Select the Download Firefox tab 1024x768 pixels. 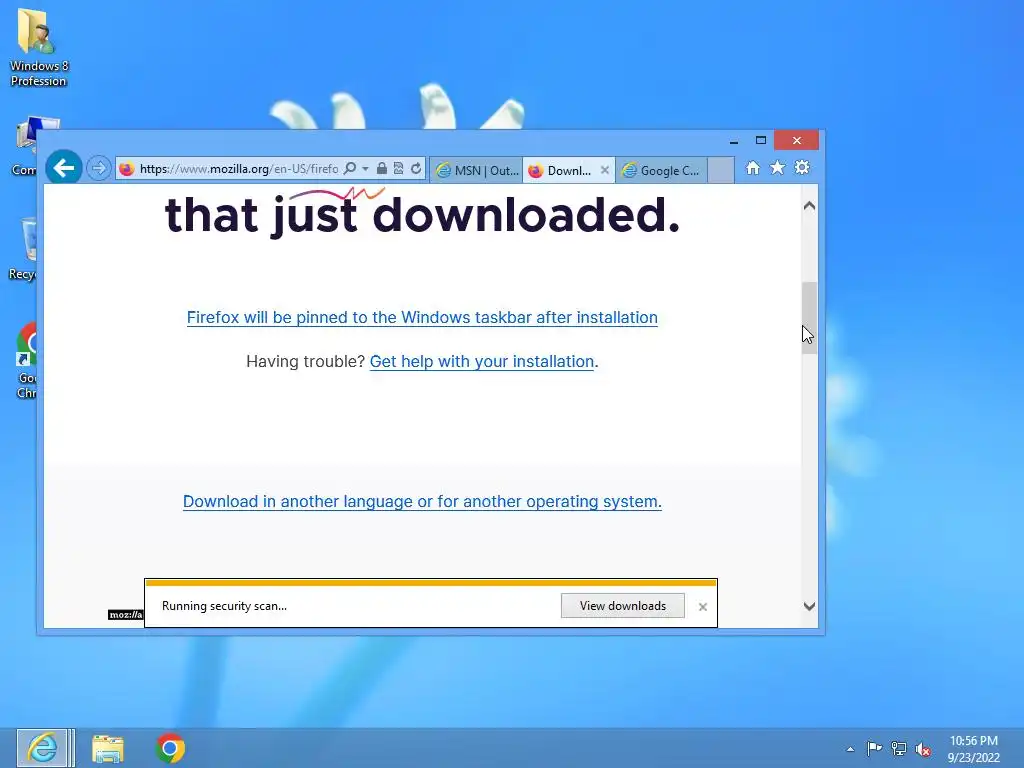(561, 170)
